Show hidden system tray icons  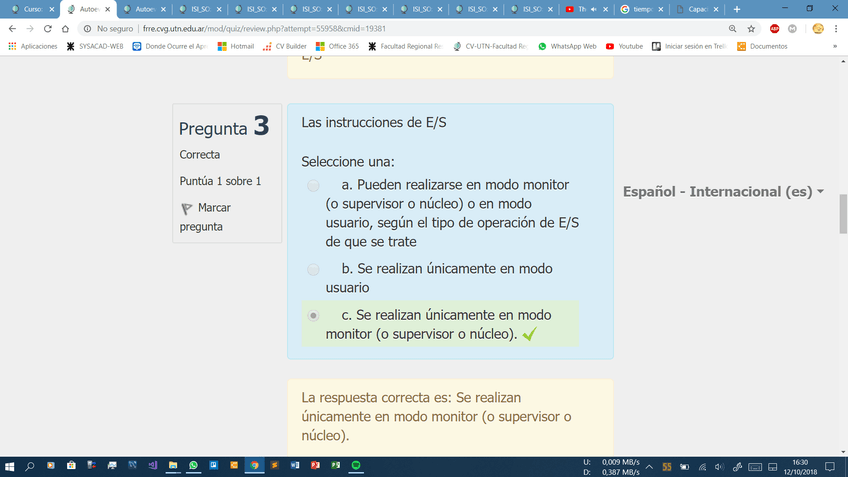(x=651, y=466)
